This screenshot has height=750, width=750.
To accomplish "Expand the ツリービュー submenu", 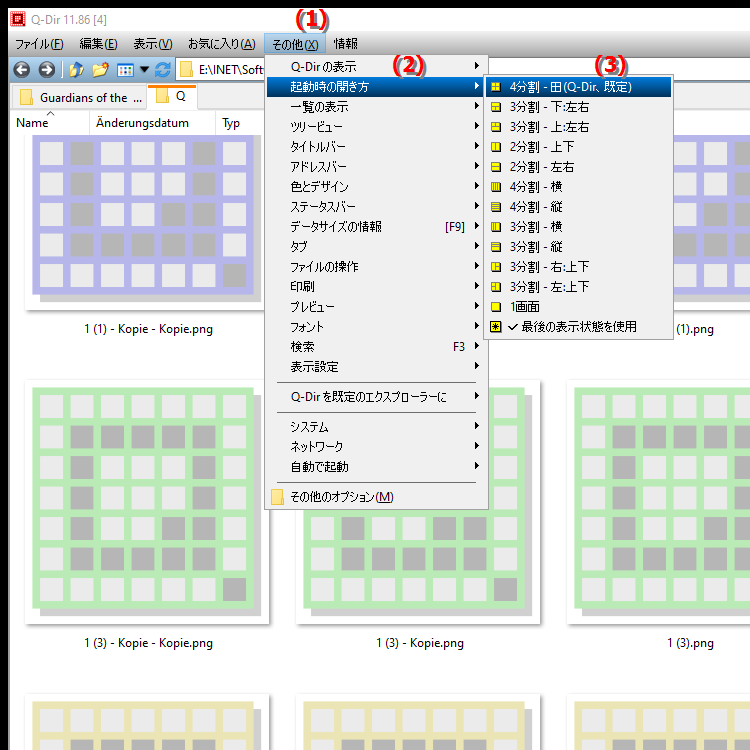I will [x=377, y=127].
